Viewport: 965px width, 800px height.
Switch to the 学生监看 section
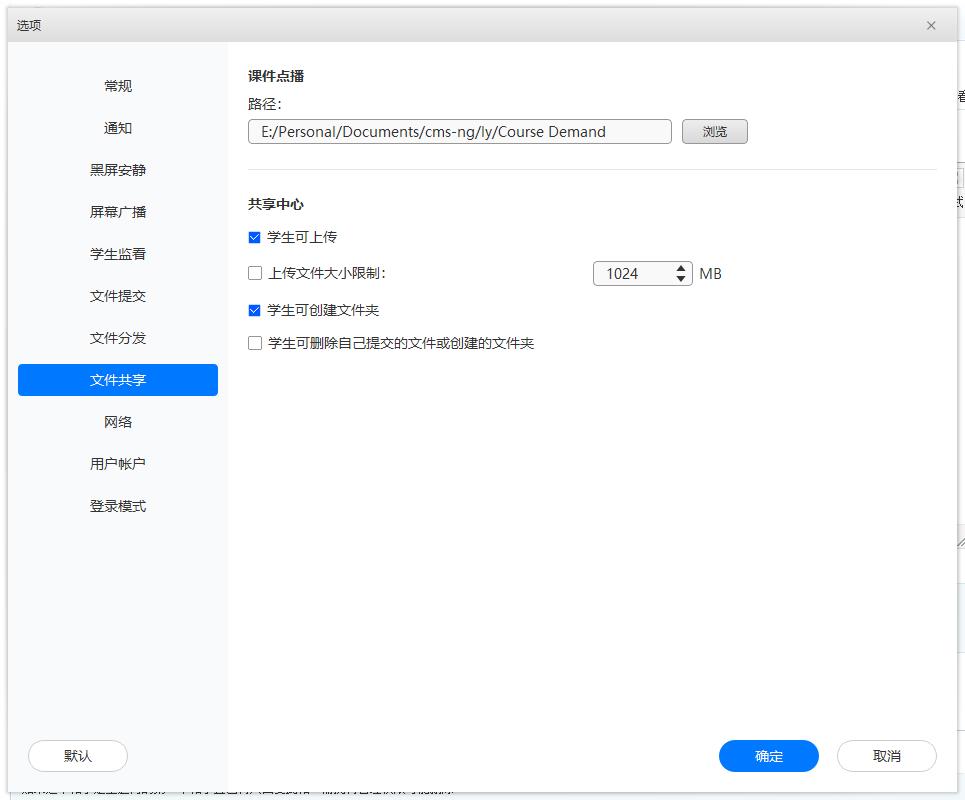tap(117, 253)
